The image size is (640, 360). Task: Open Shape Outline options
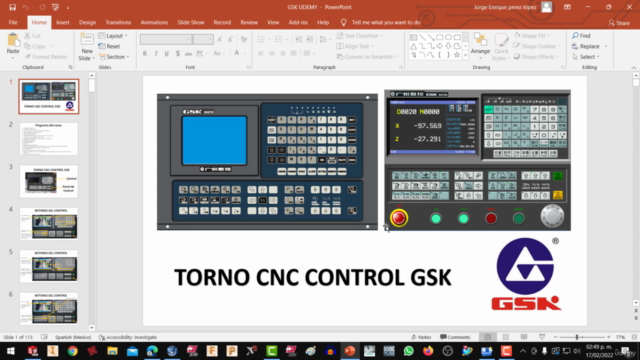tap(537, 46)
